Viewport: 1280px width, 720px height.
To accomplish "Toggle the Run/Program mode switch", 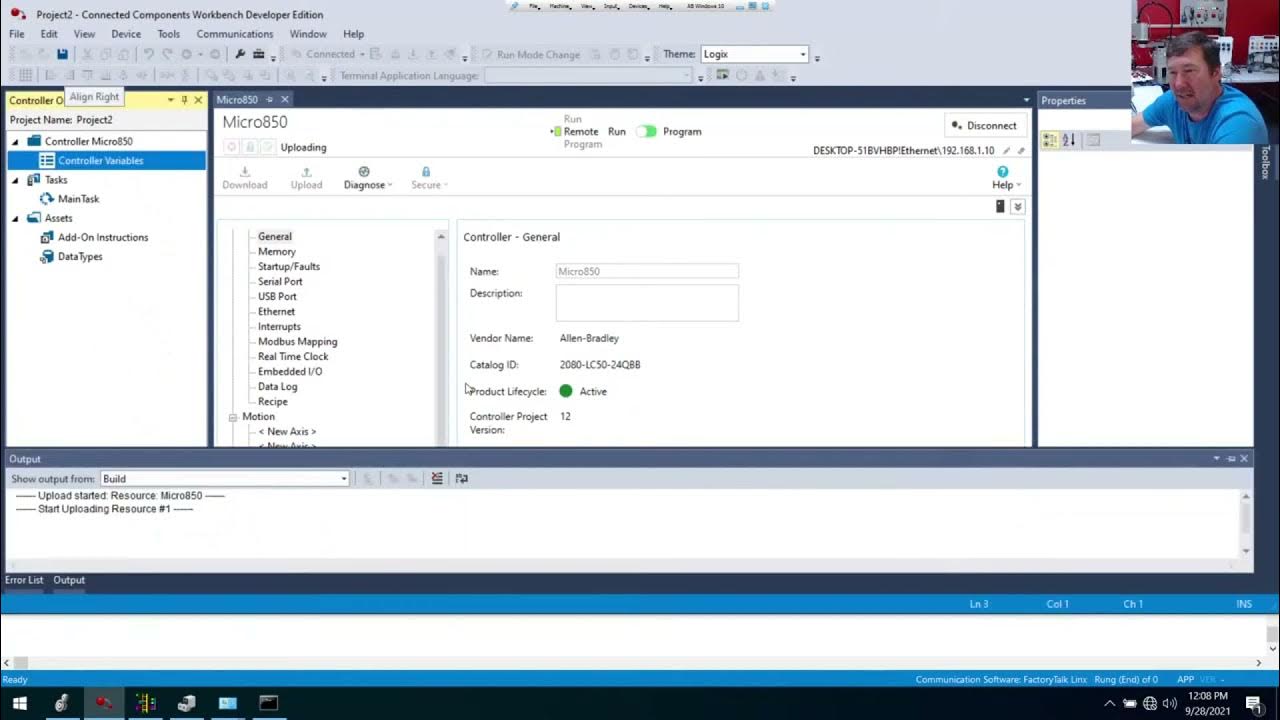I will coord(646,132).
